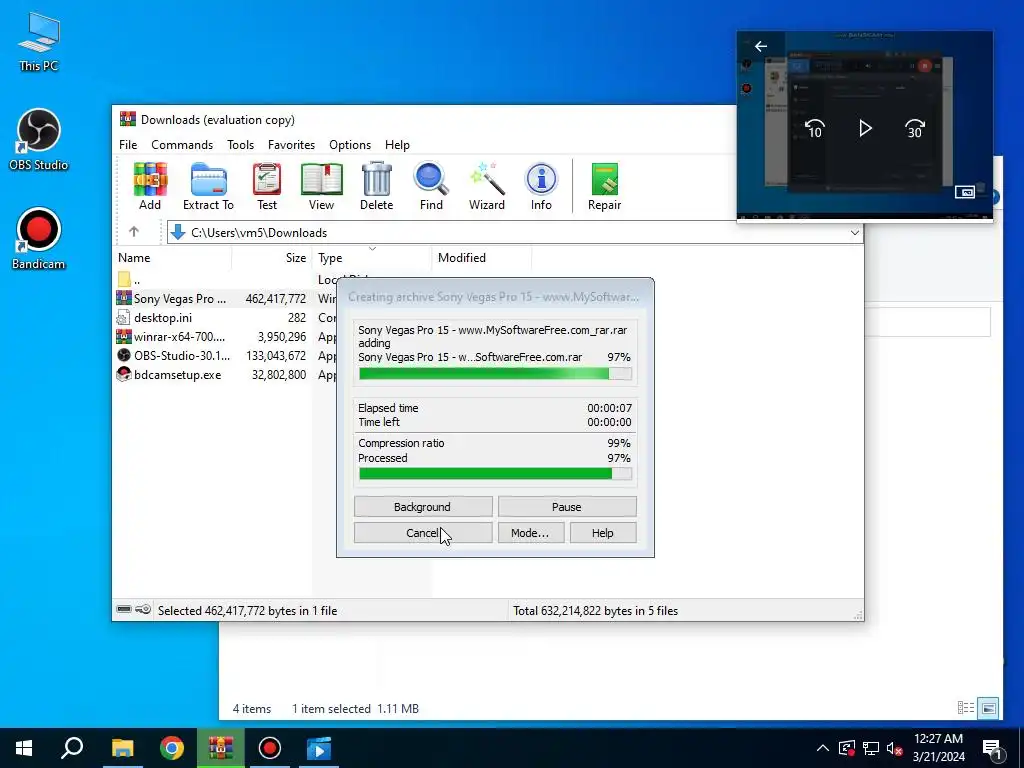
Task: Launch the Wizard wand icon
Action: click(x=487, y=187)
